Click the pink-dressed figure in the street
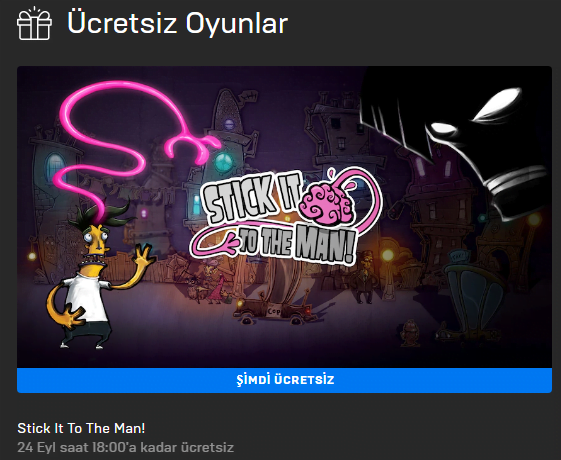Screen dimensions: 561x460 coord(217,289)
